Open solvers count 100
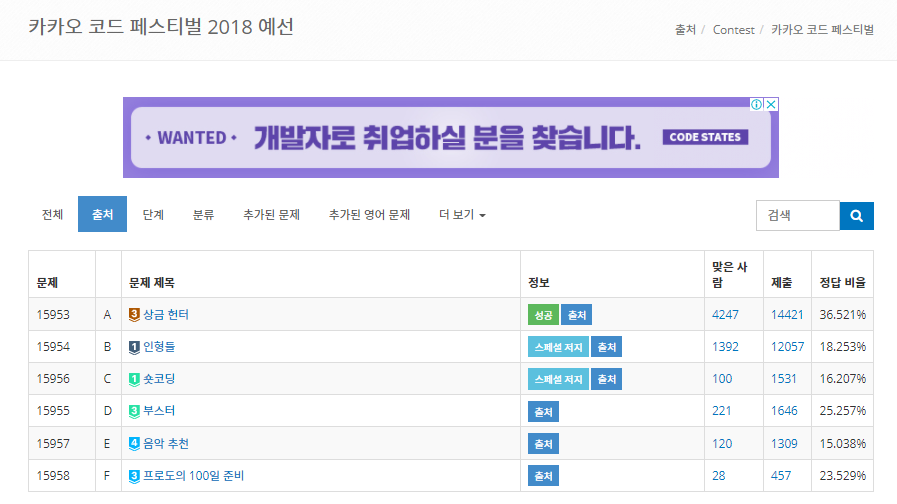 [x=722, y=379]
